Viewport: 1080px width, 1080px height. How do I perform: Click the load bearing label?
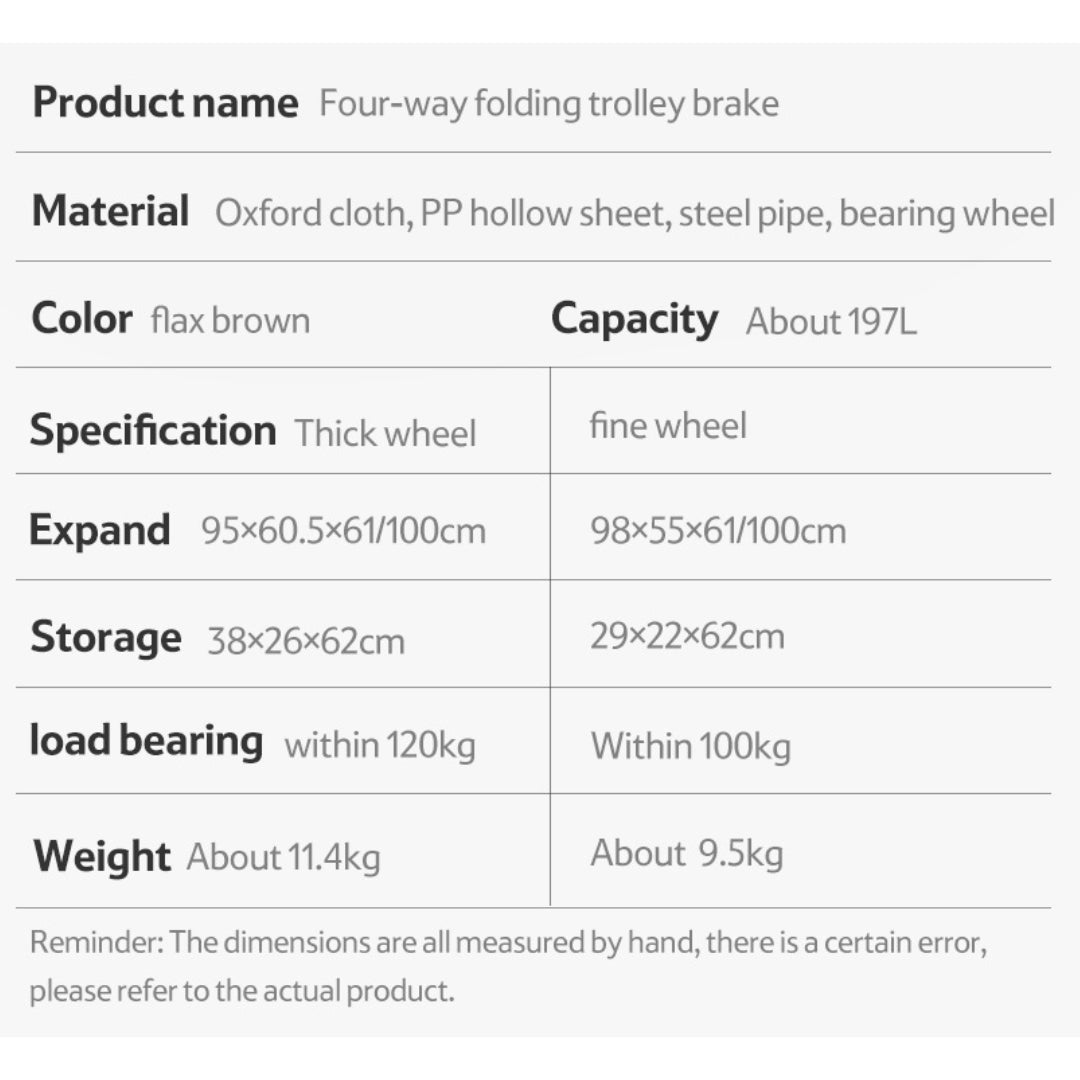pos(146,741)
